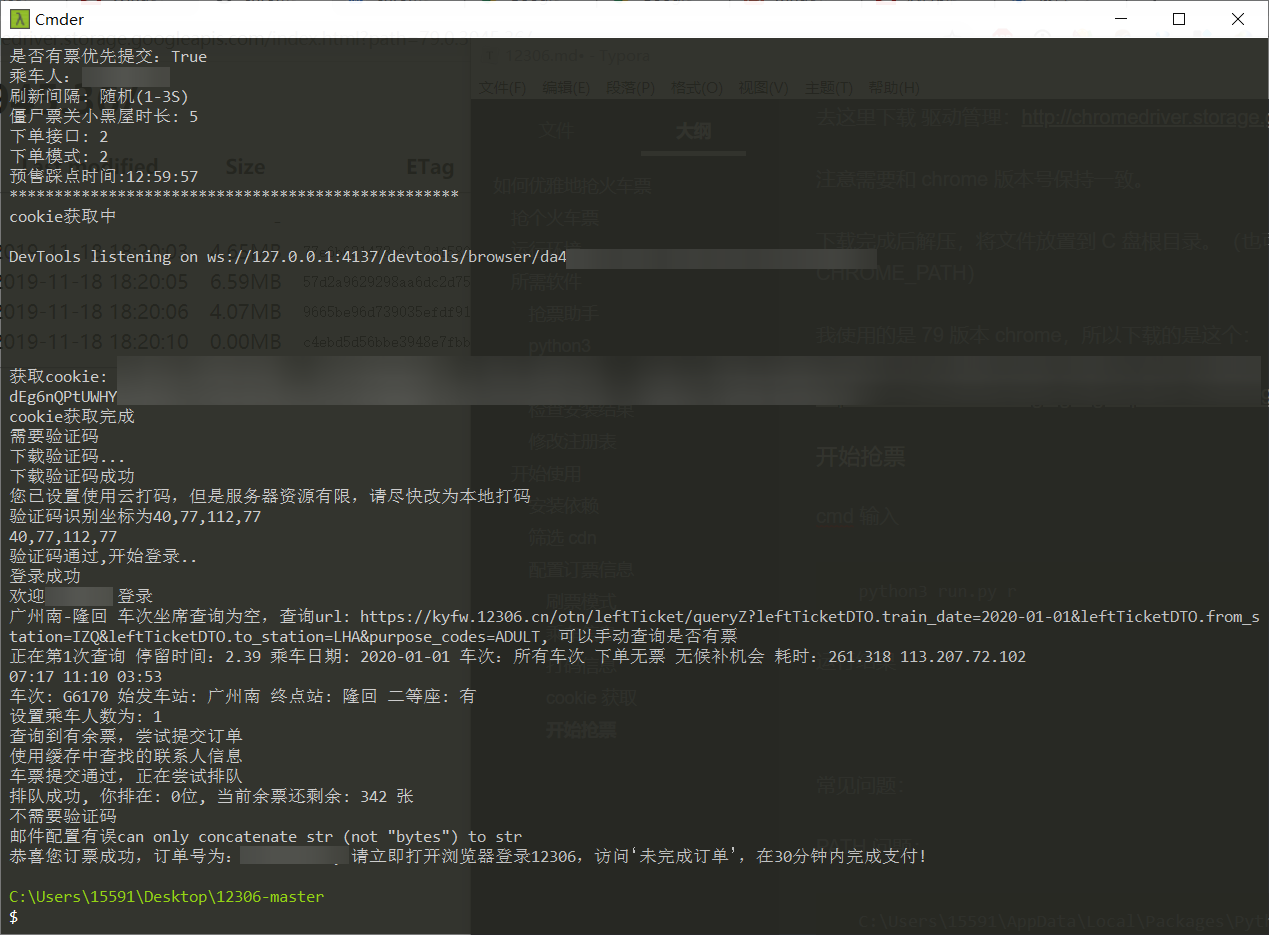
Task: Select outline item 配置订票信息 in Typora
Action: coord(581,570)
